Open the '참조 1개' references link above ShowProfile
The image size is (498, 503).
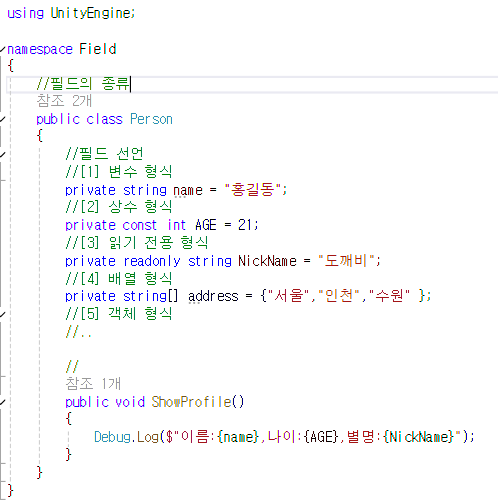point(93,384)
